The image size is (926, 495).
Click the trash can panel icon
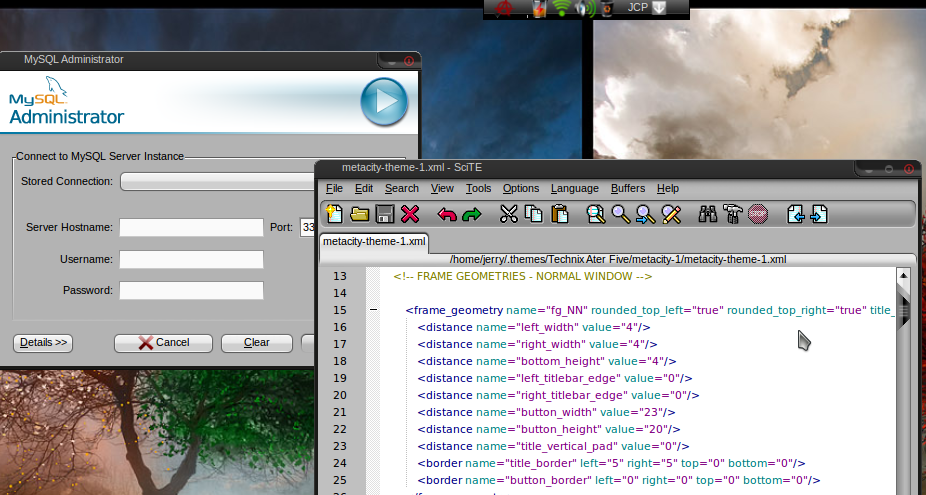607,8
